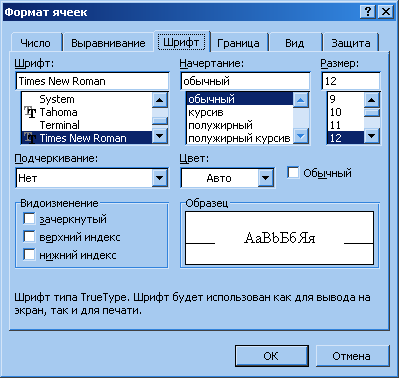Pick size 10 in the size list
The height and width of the screenshot is (378, 399).
[x=345, y=112]
